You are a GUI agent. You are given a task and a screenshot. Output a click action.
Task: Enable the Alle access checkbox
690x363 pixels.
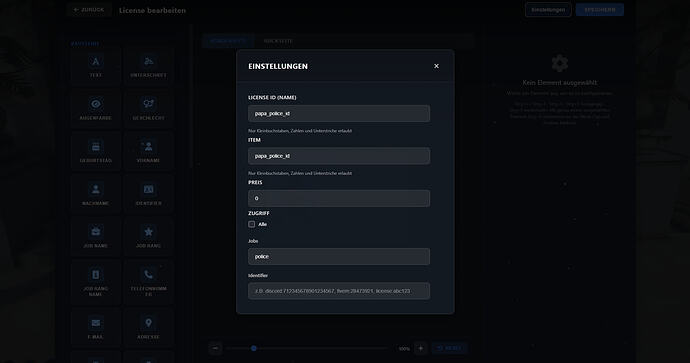point(252,224)
